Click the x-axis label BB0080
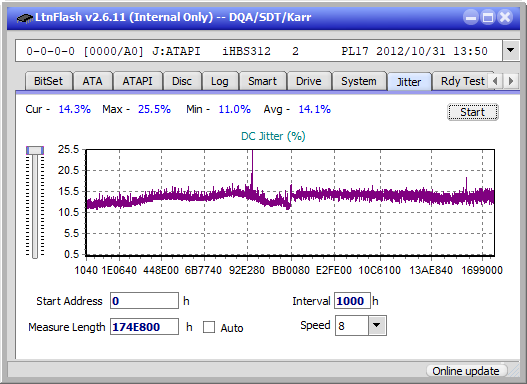 [291, 270]
